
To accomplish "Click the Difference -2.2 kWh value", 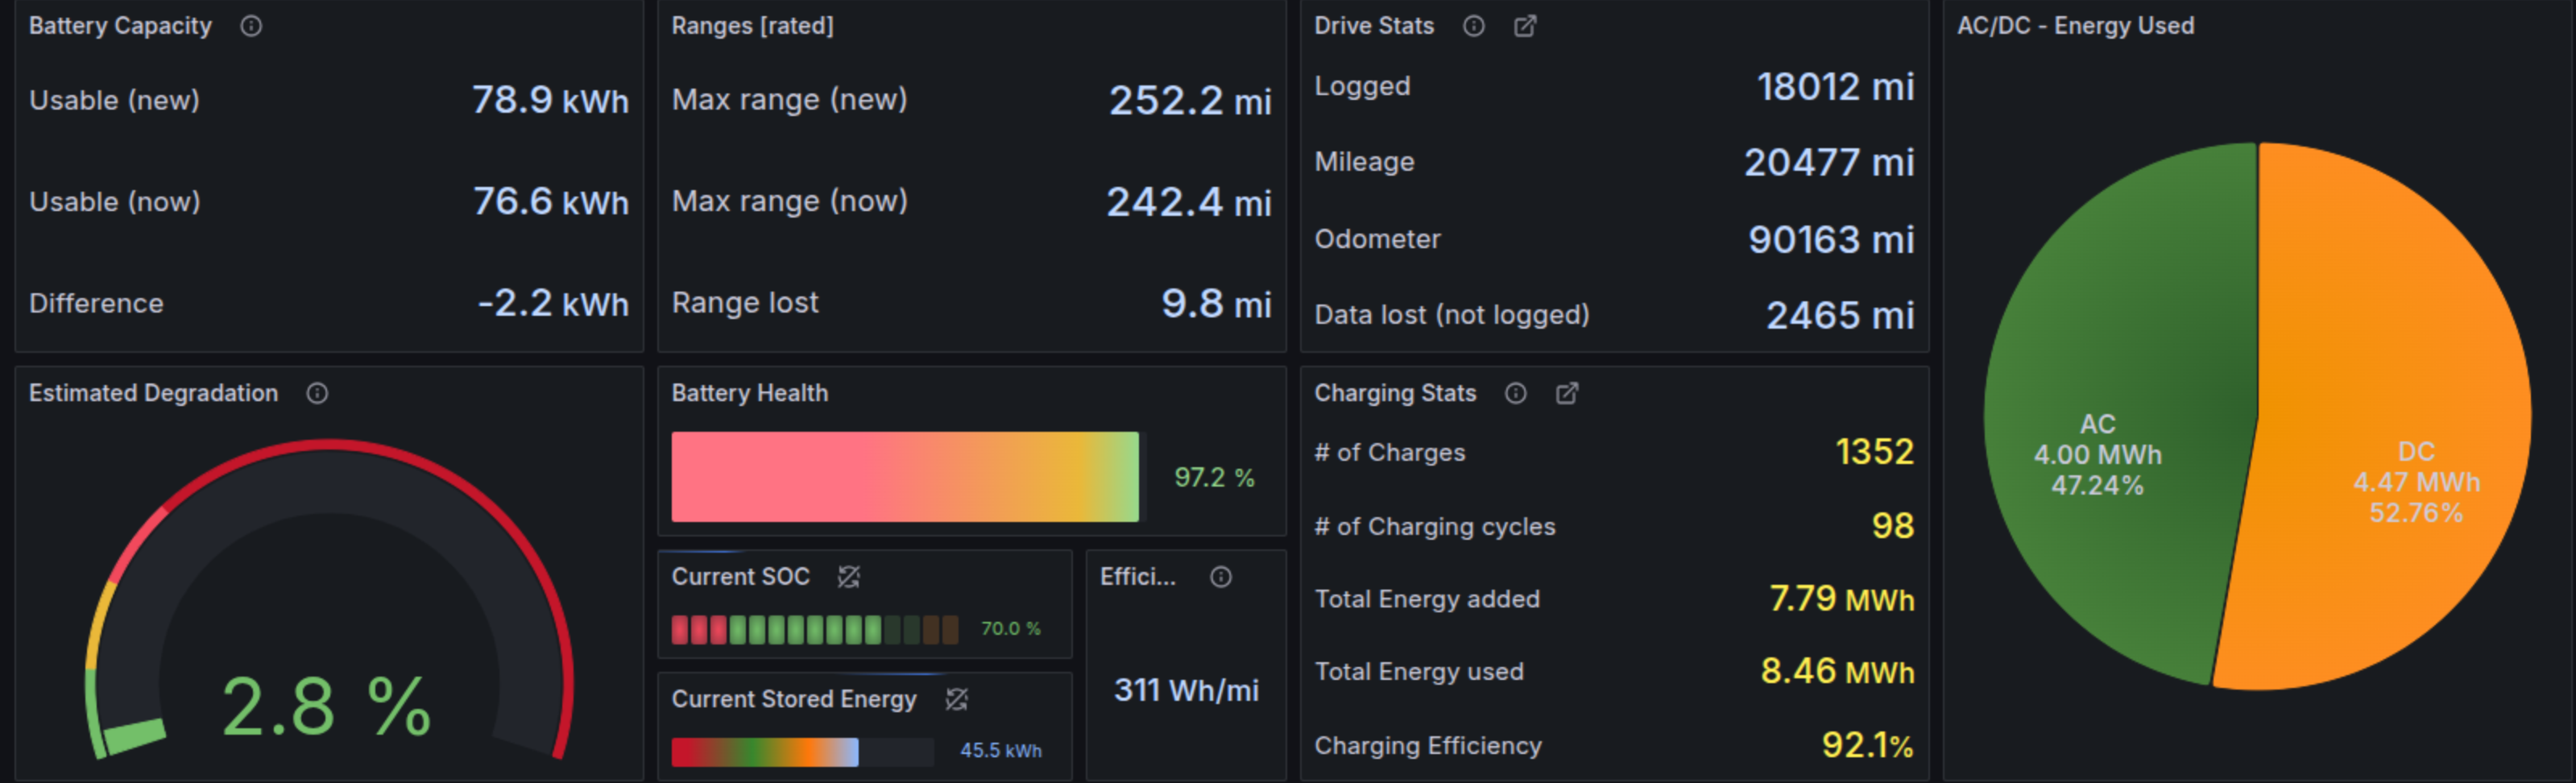I will point(553,303).
